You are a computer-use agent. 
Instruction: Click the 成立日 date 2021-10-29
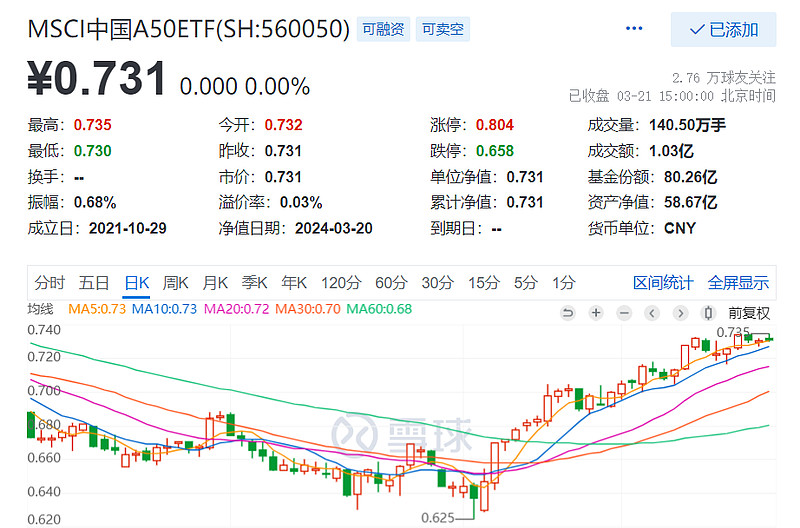[128, 229]
